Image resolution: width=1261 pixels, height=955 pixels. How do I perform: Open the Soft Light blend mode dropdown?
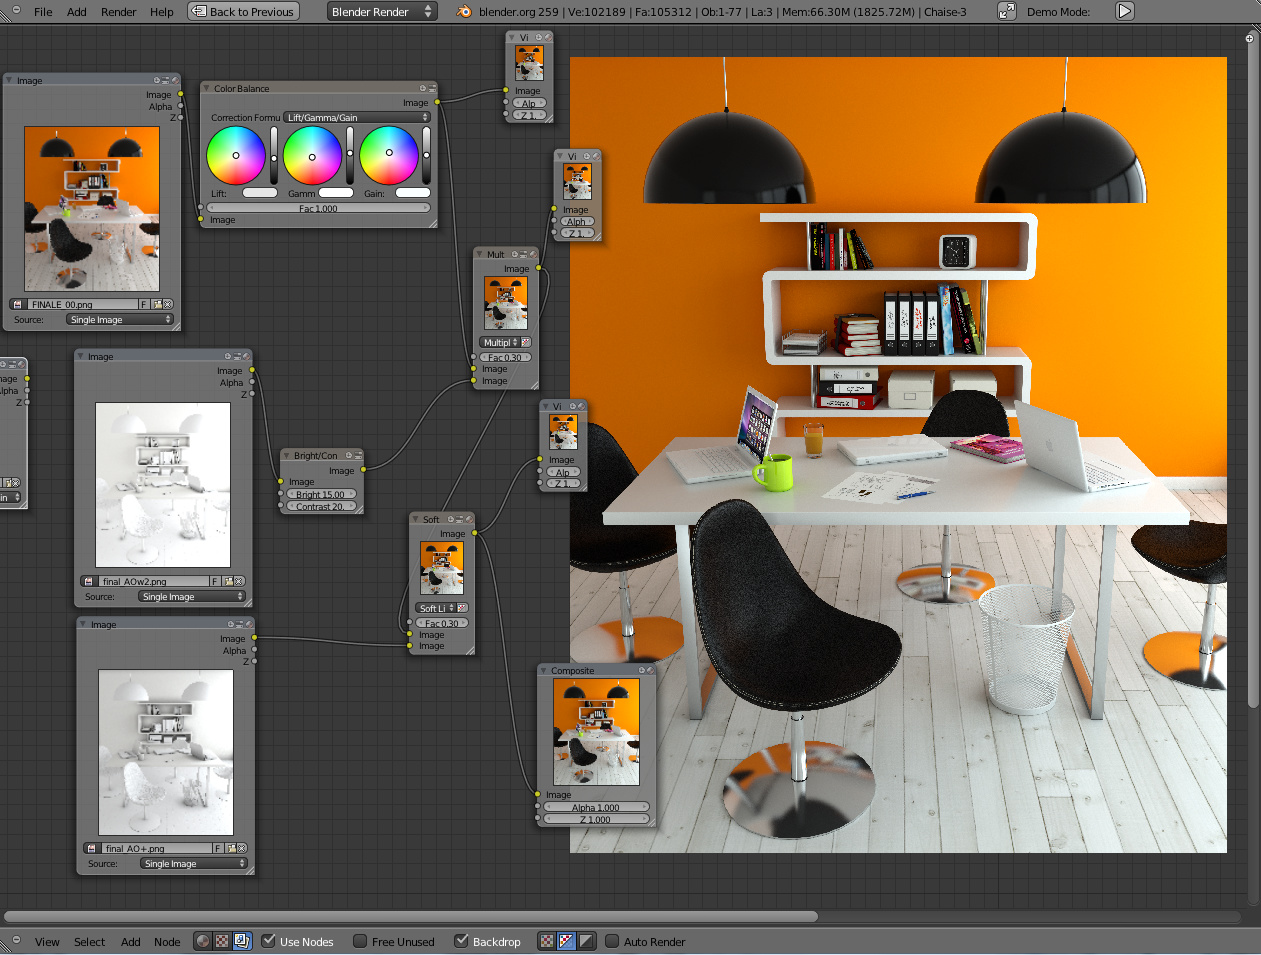[x=436, y=608]
